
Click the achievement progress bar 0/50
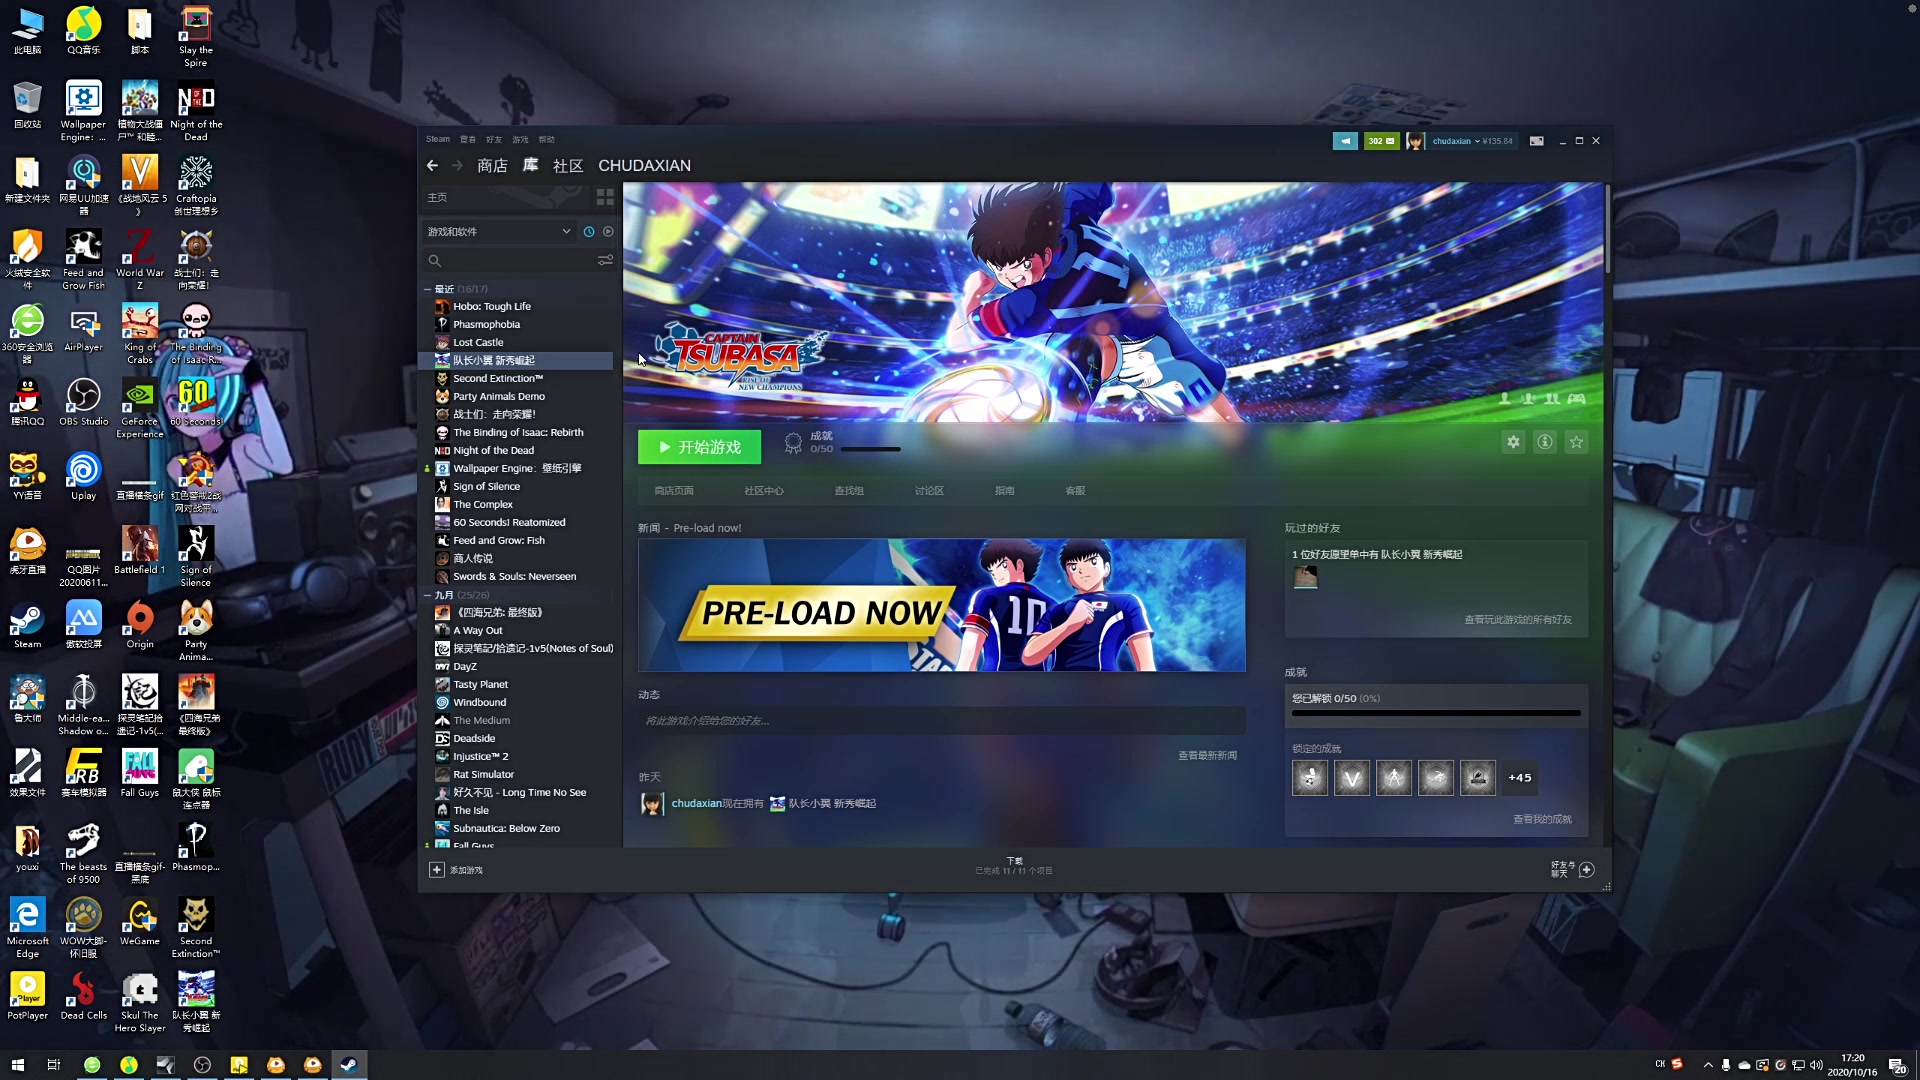1436,713
